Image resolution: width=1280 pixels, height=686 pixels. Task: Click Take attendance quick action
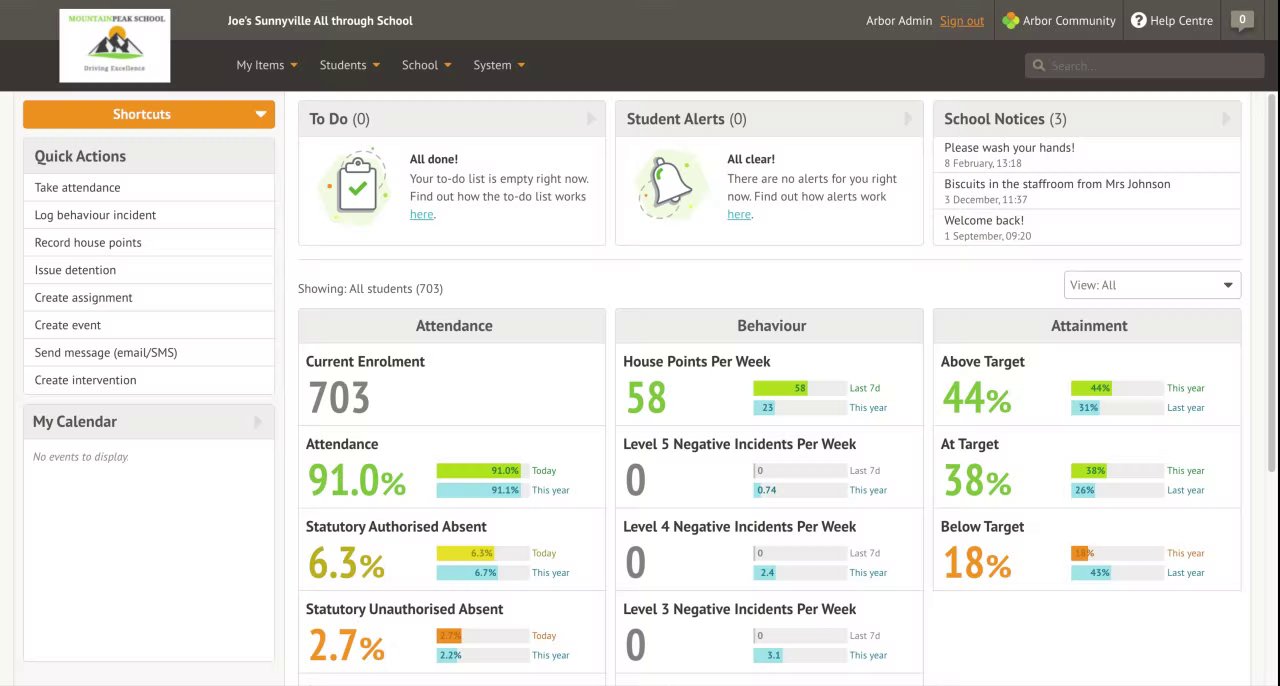coord(149,188)
